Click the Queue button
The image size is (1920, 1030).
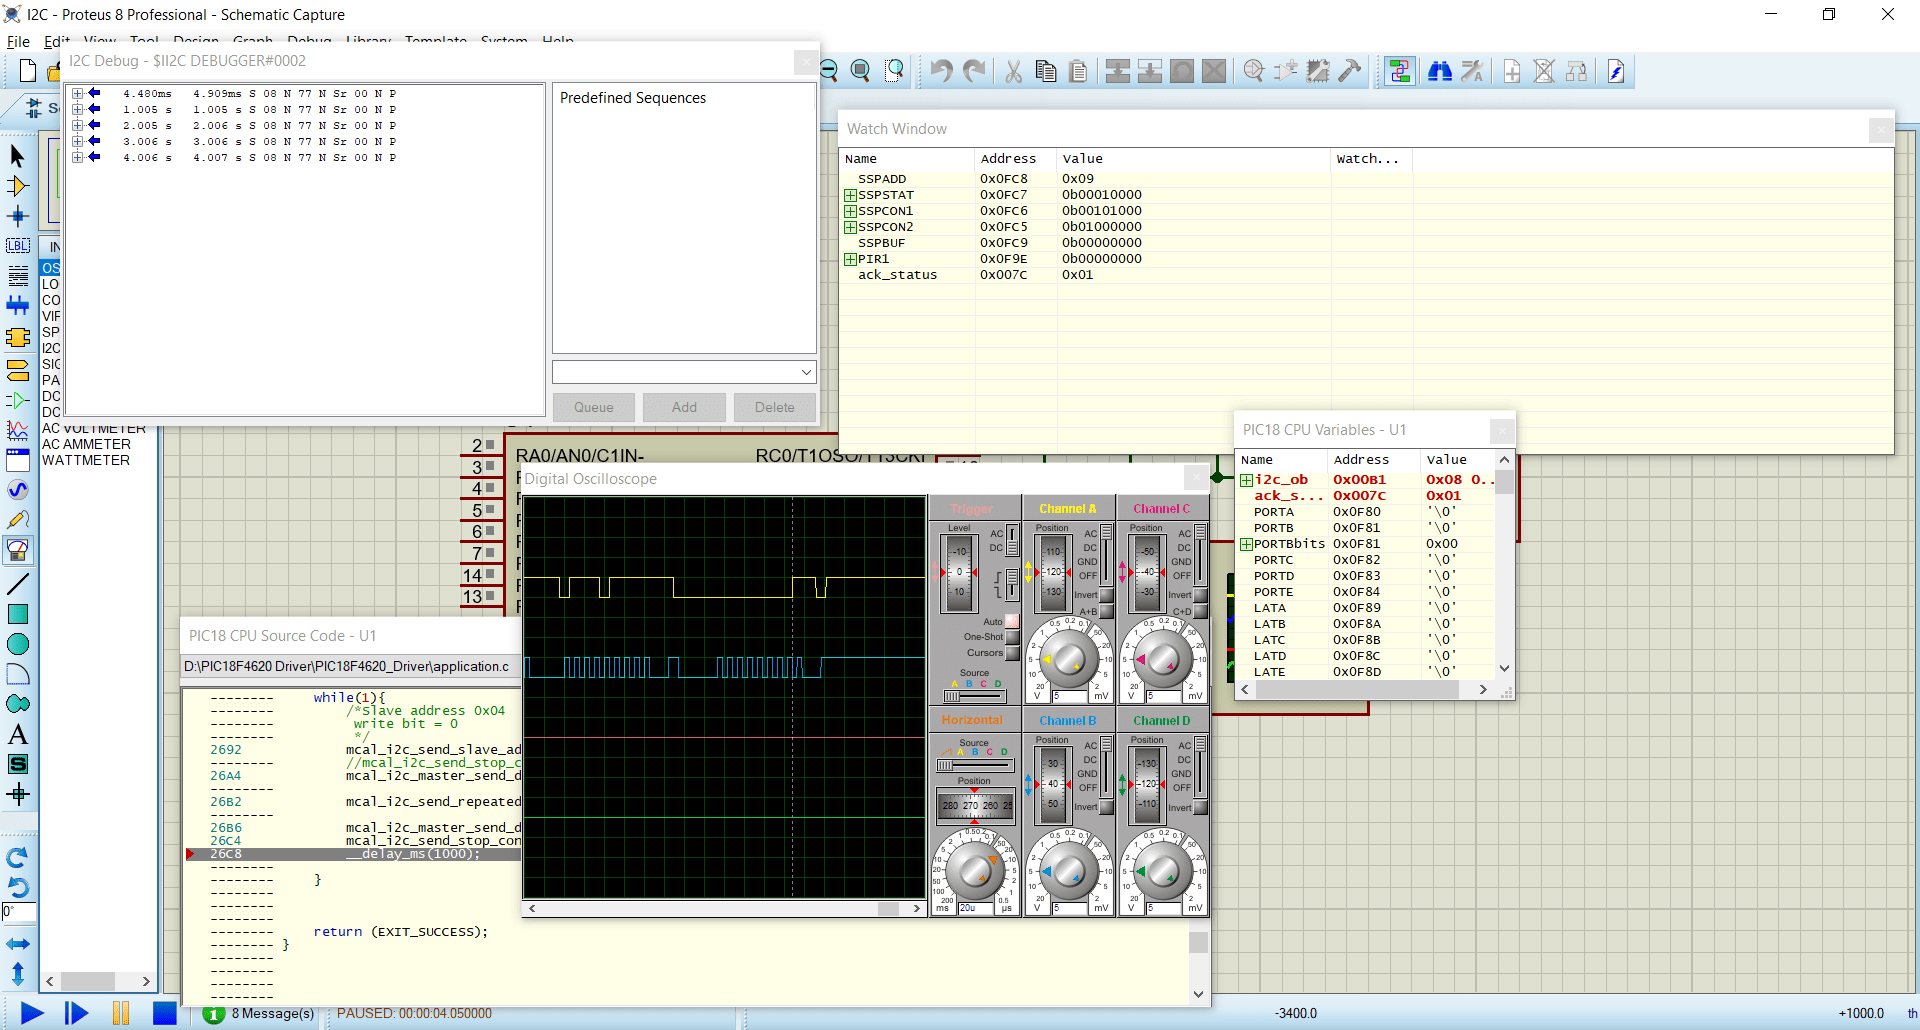[593, 407]
